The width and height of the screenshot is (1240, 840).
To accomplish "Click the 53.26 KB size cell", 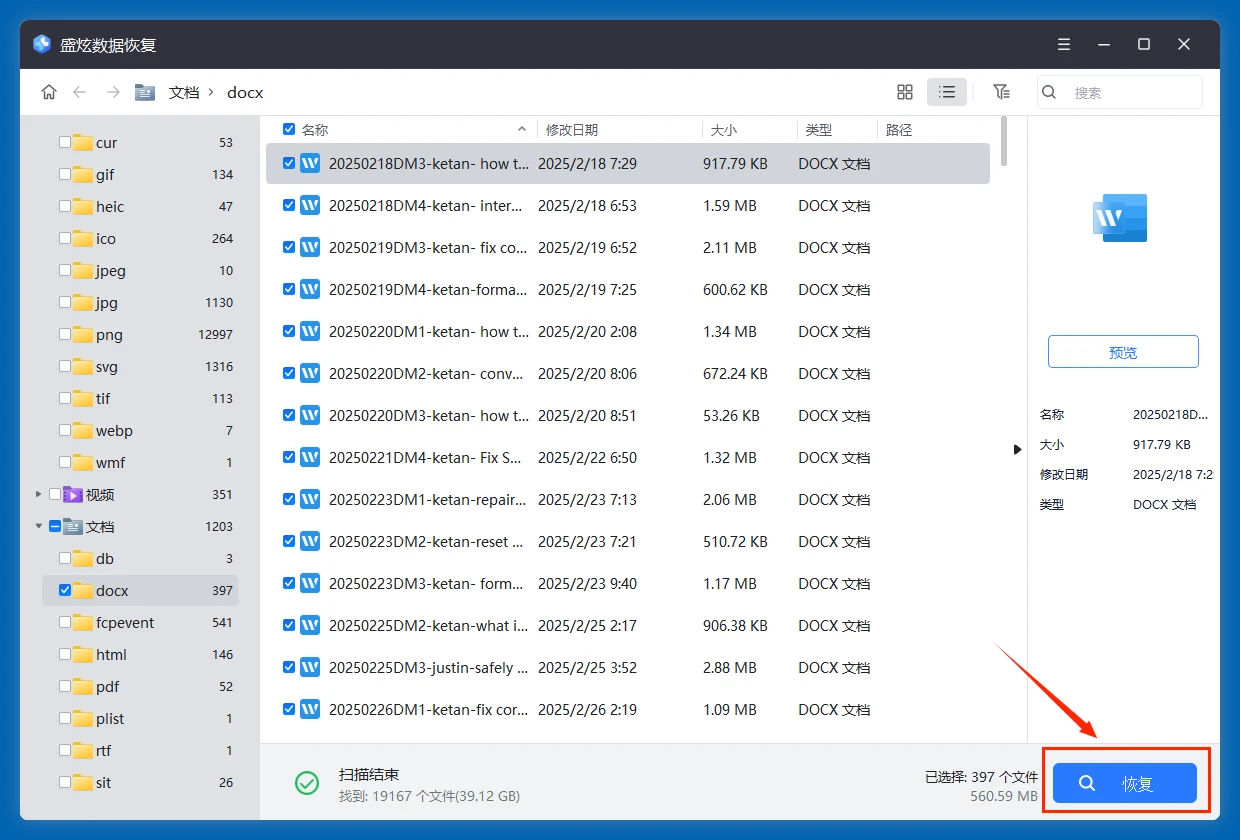I will pyautogui.click(x=731, y=415).
